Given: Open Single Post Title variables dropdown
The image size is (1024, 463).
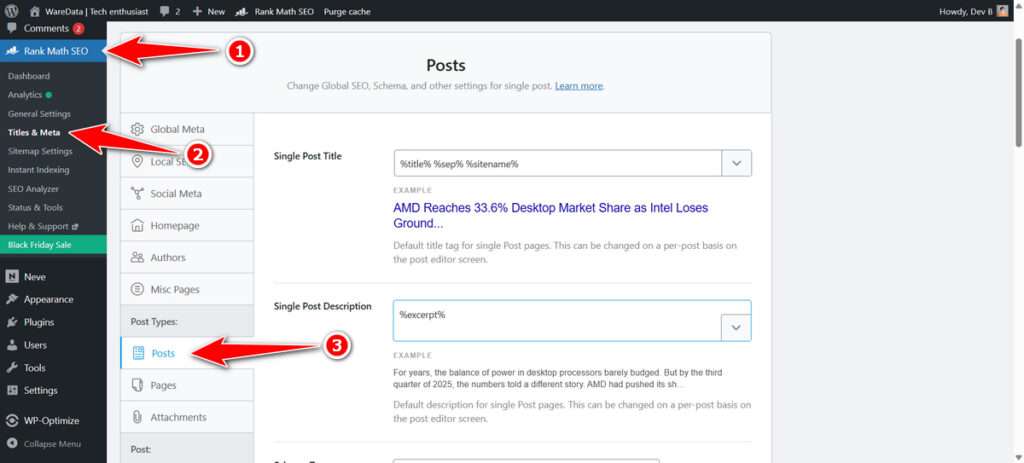Looking at the screenshot, I should pos(737,163).
